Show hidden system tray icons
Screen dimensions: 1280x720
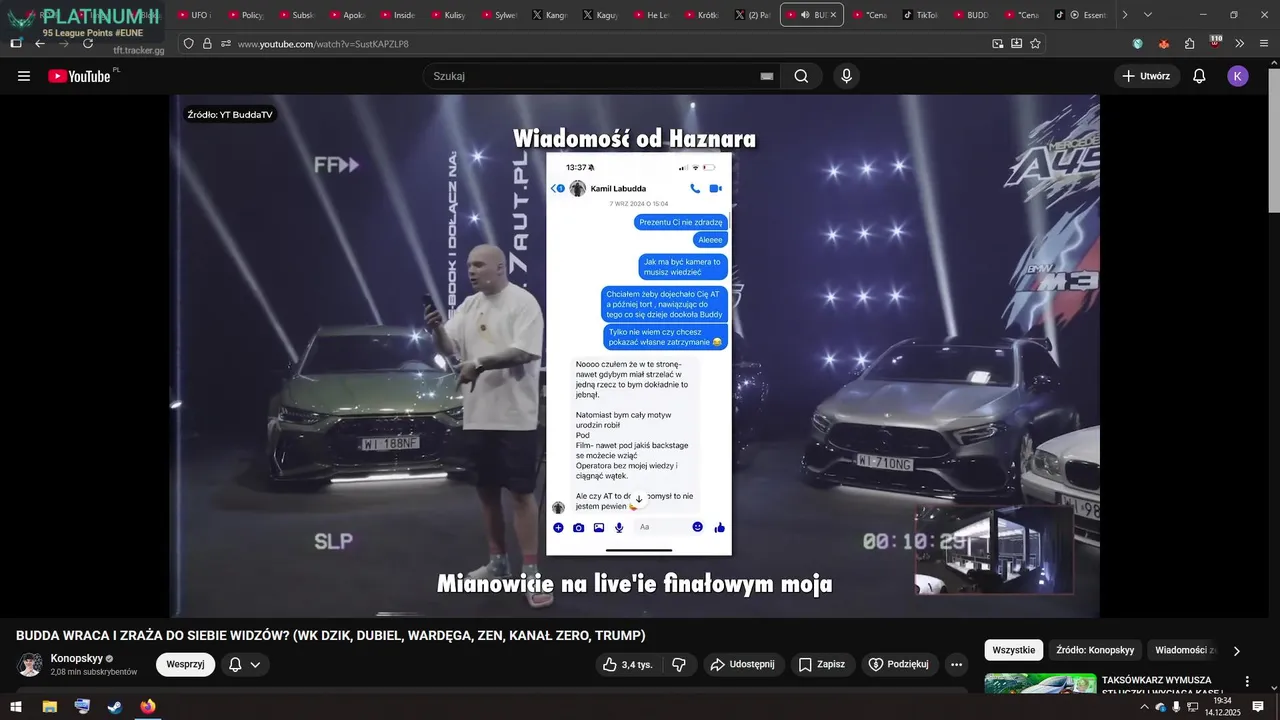1144,706
